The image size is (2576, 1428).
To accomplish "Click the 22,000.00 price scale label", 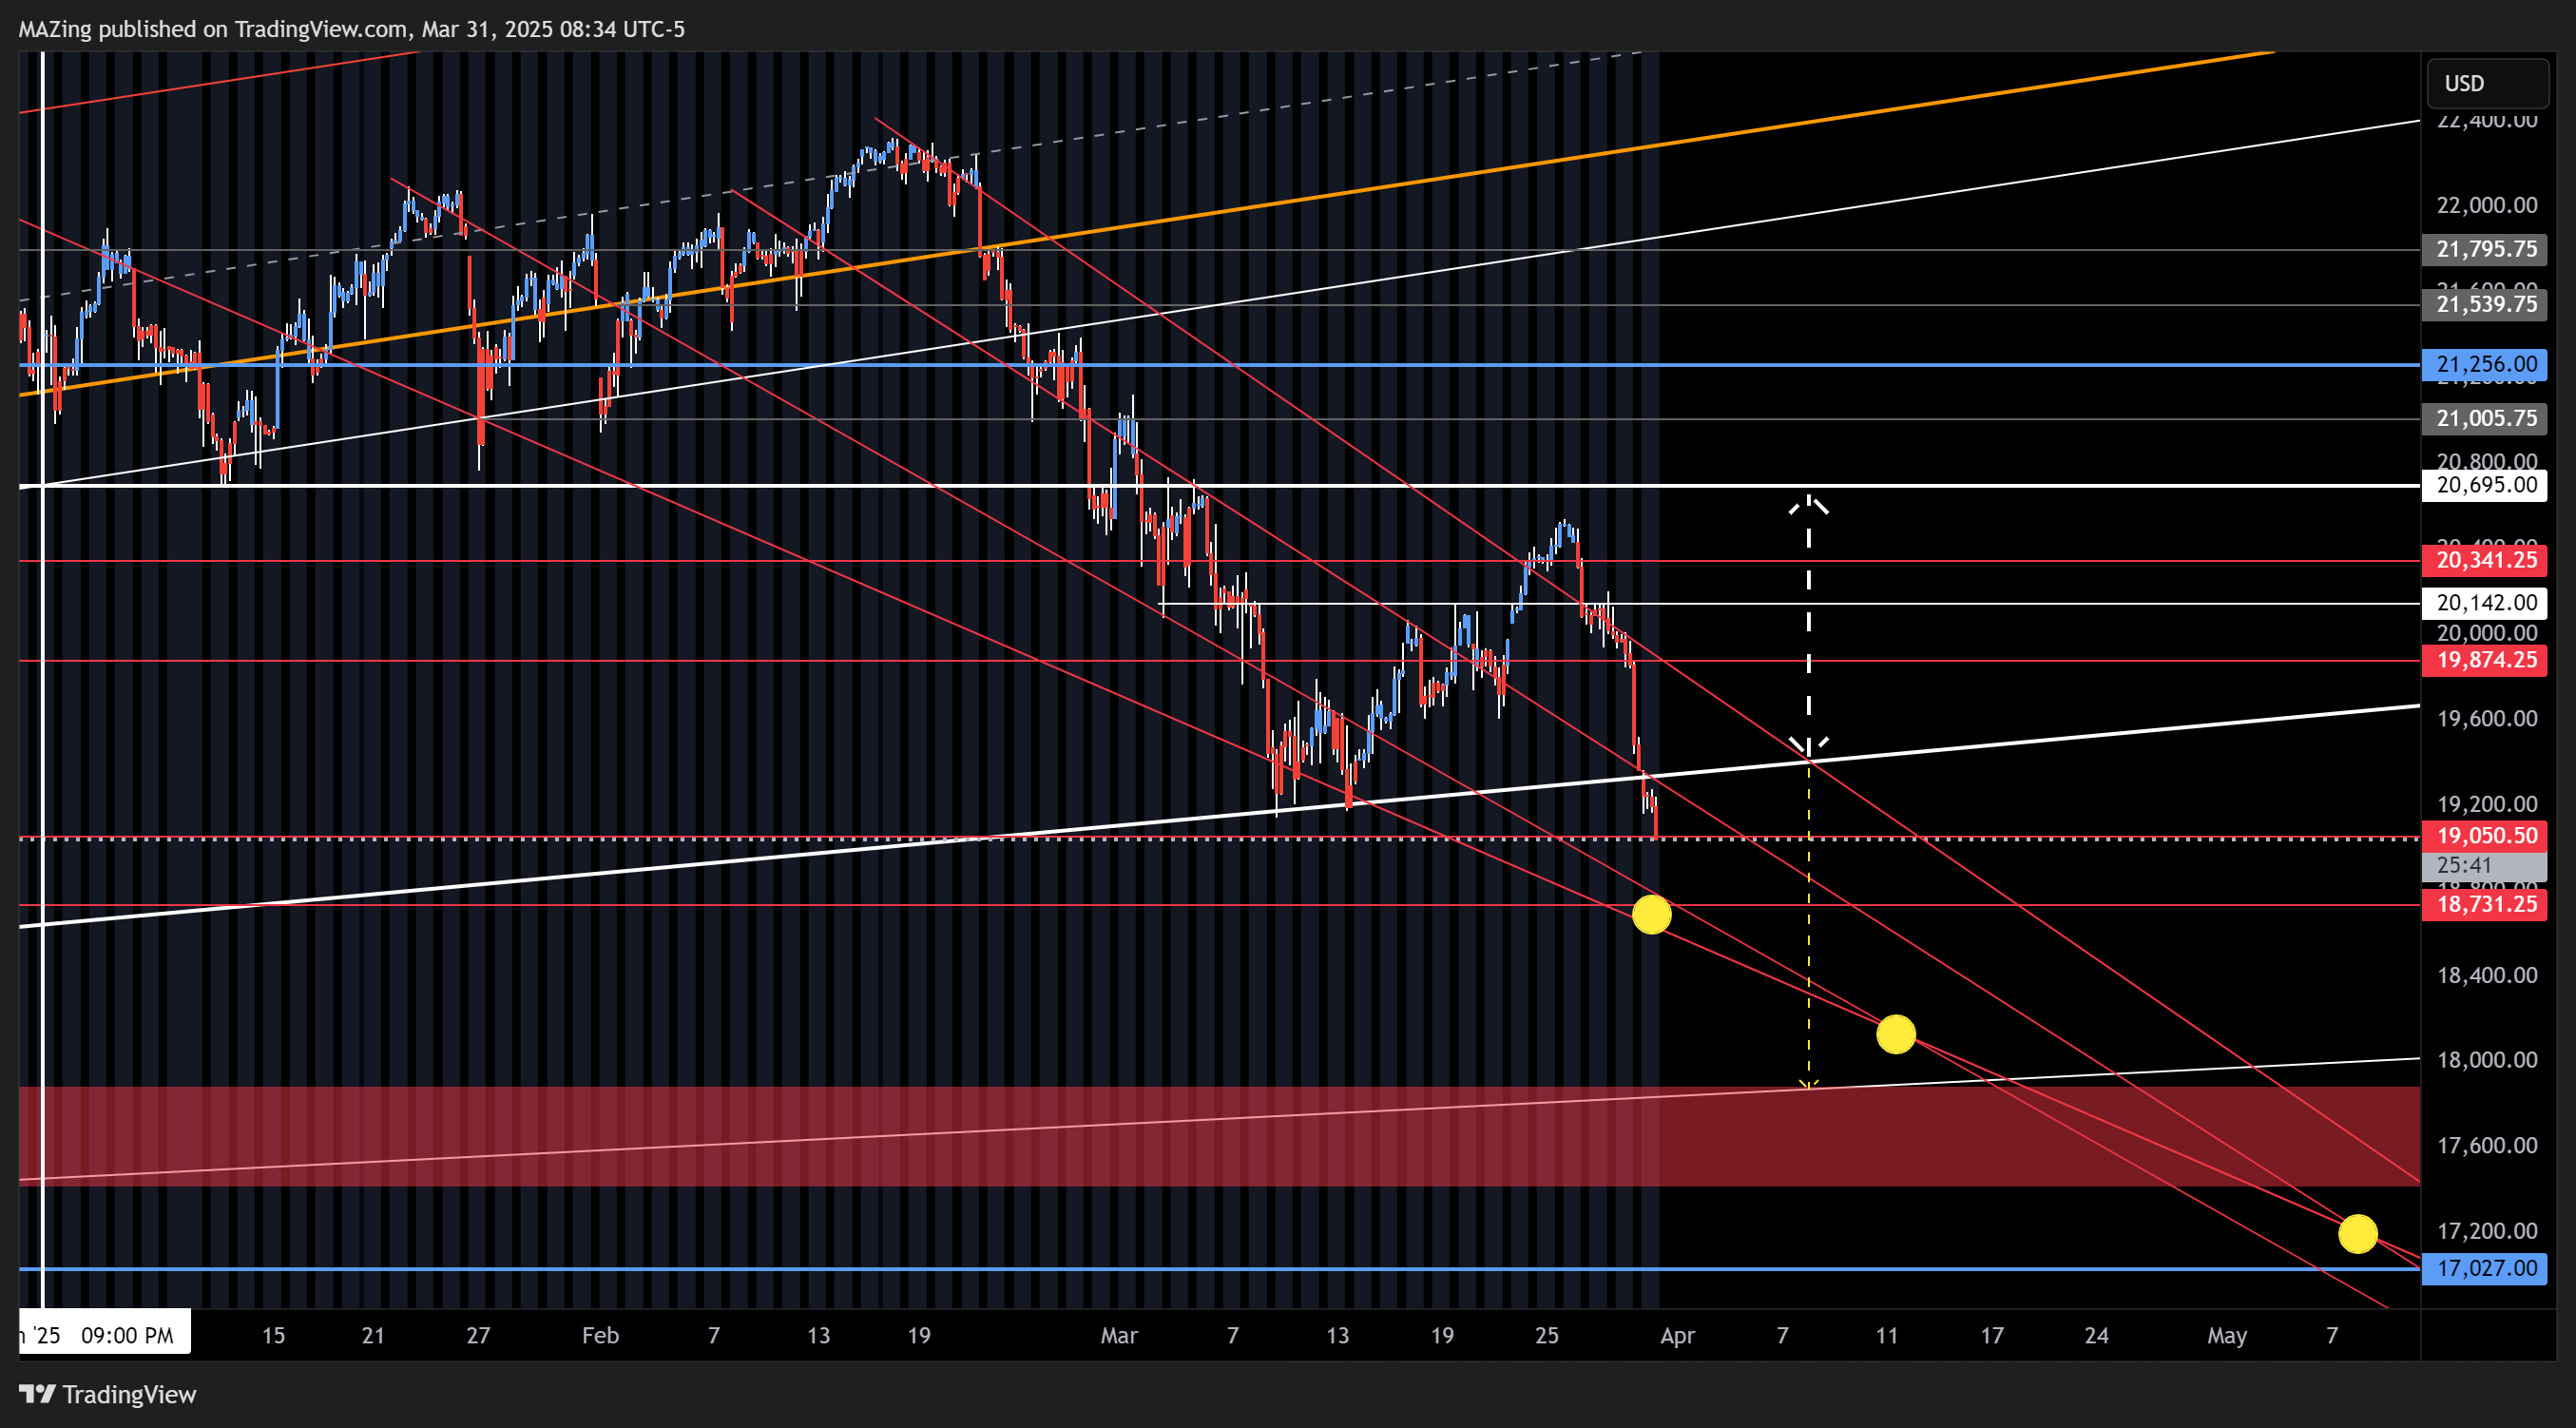I will tap(2486, 205).
